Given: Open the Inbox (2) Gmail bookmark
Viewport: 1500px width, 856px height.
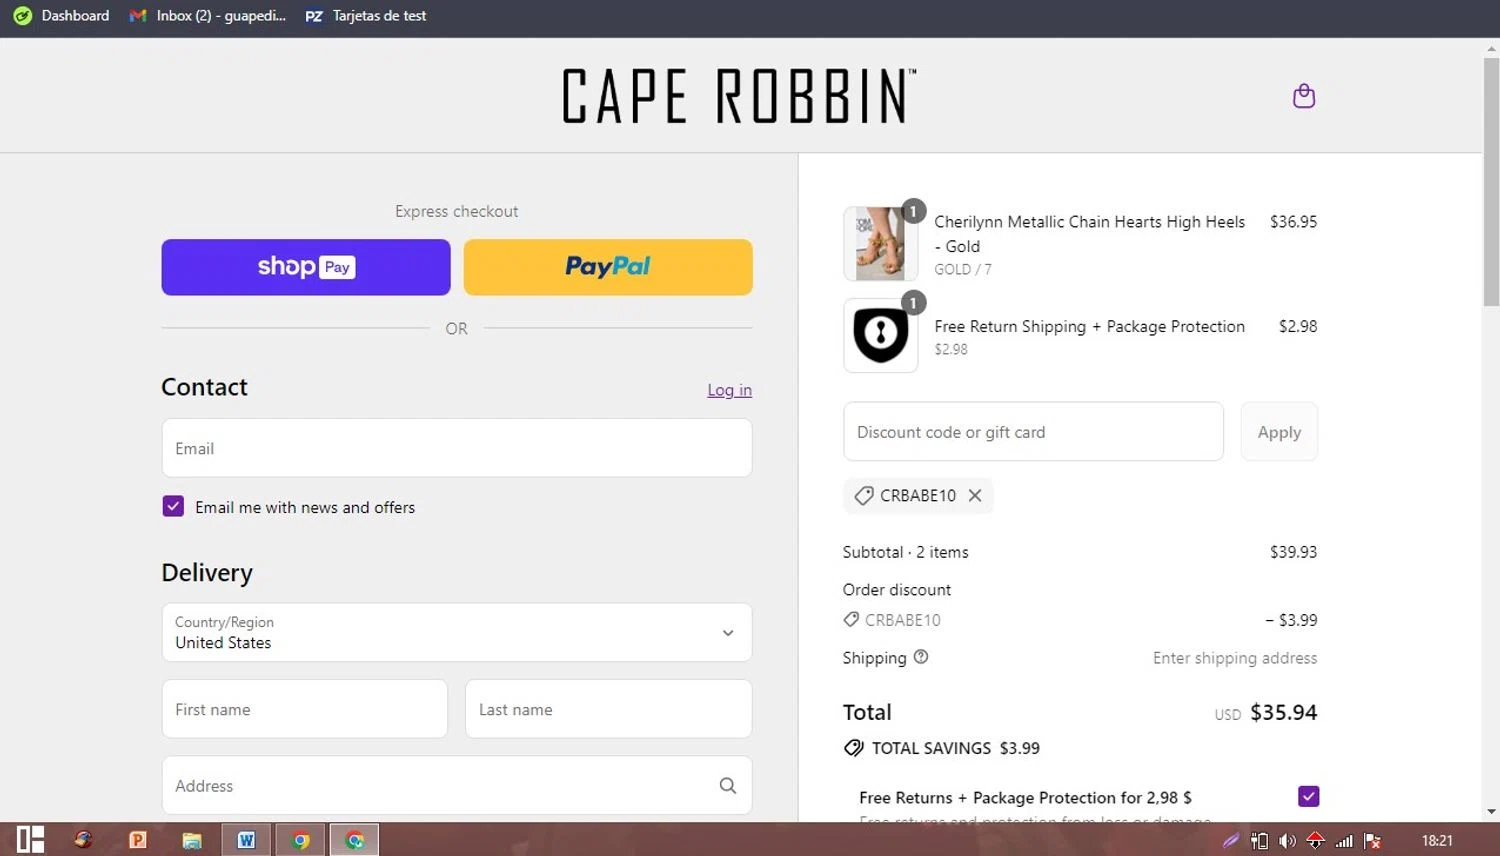Looking at the screenshot, I should (x=208, y=16).
